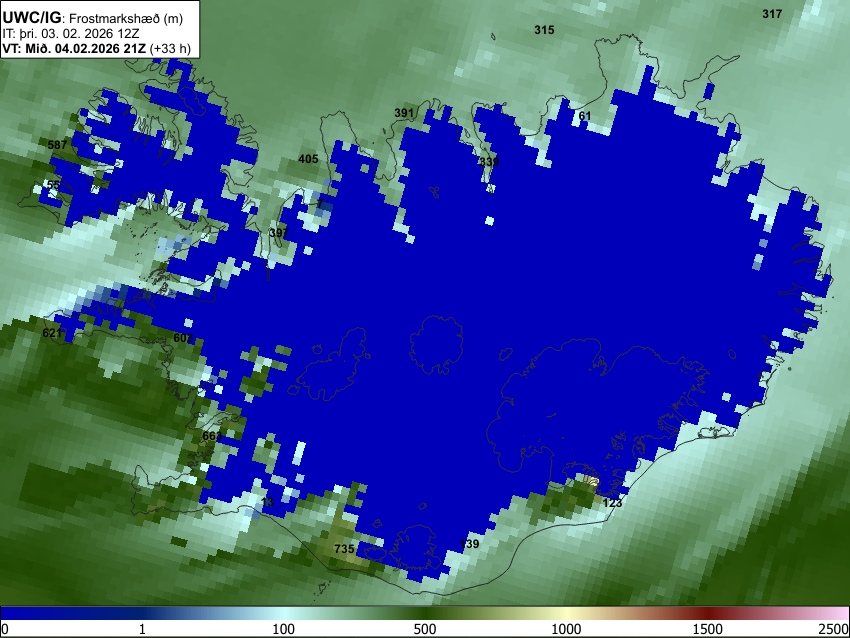This screenshot has width=850, height=638.
Task: Click the '2500' label on the color scale
Action: coord(834,629)
